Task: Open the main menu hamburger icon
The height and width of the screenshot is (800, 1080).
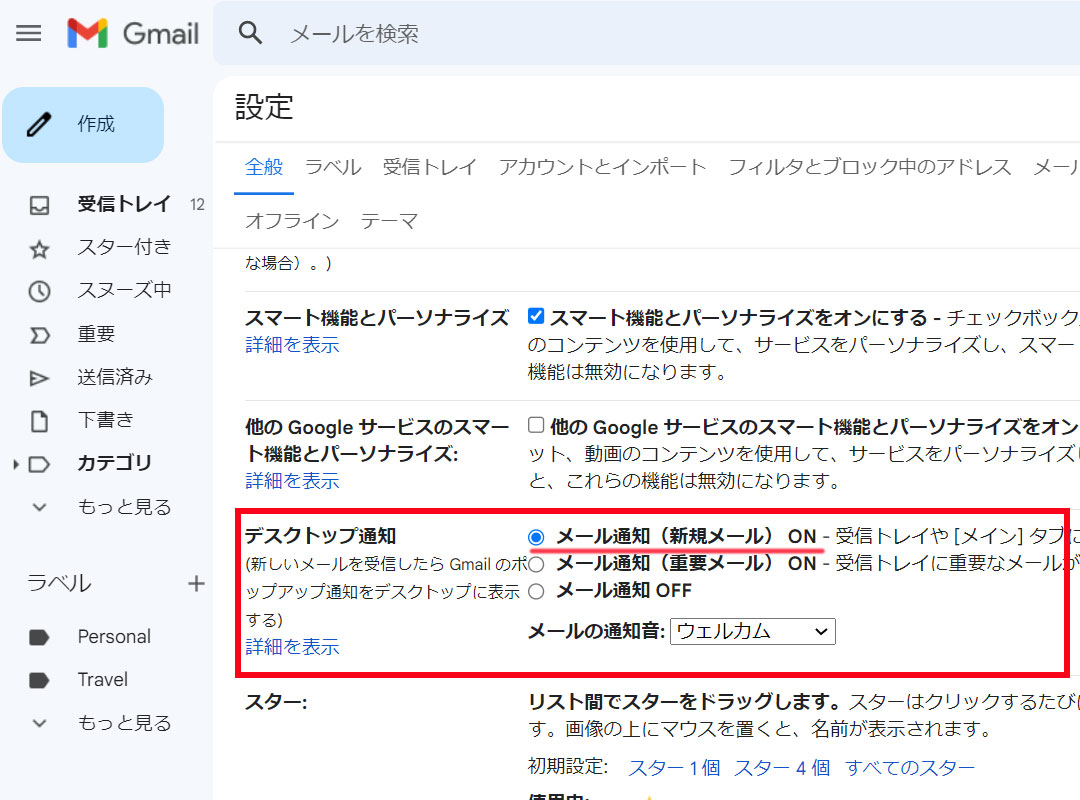Action: 28,33
